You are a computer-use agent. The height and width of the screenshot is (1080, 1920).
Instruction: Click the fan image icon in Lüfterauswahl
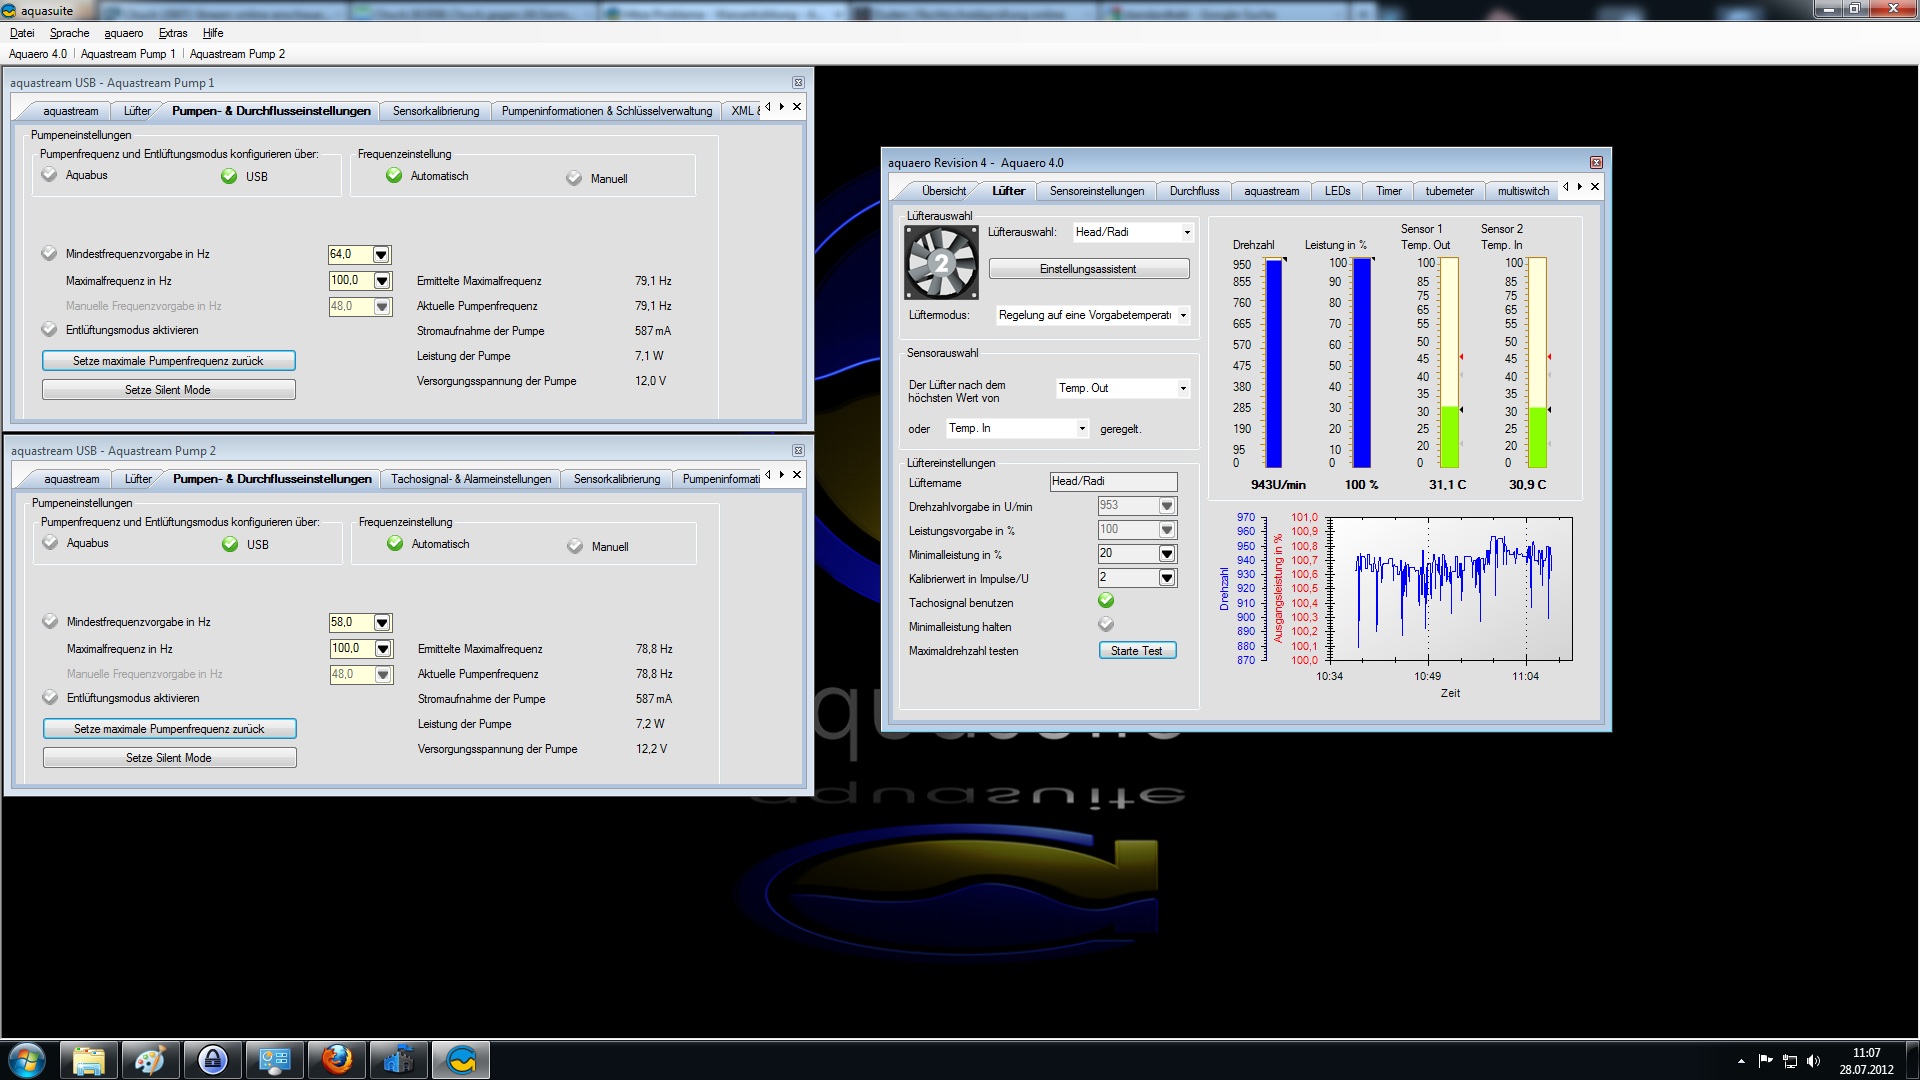coord(941,262)
